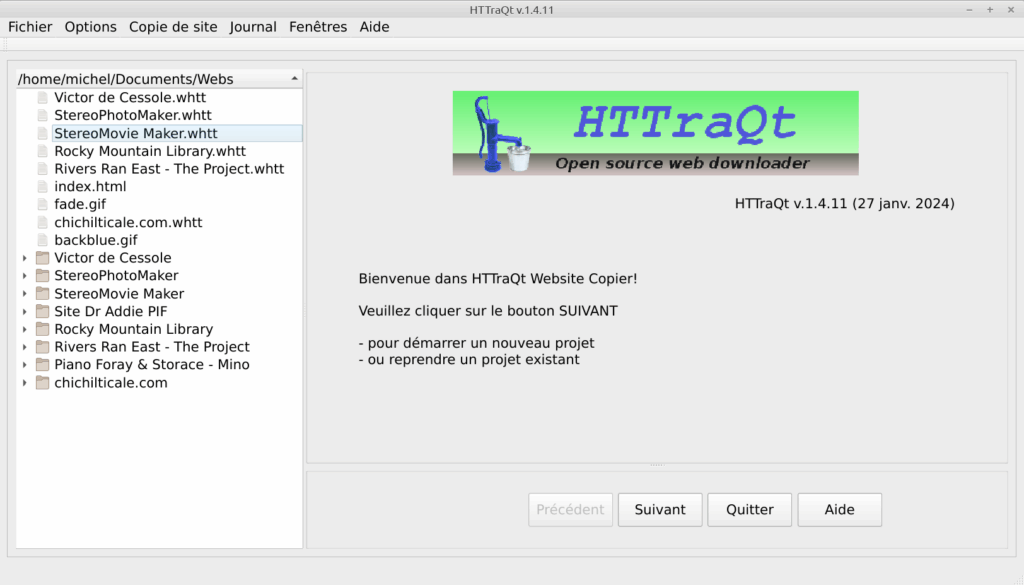Open the Copie de site menu
The image size is (1024, 585).
tap(173, 27)
